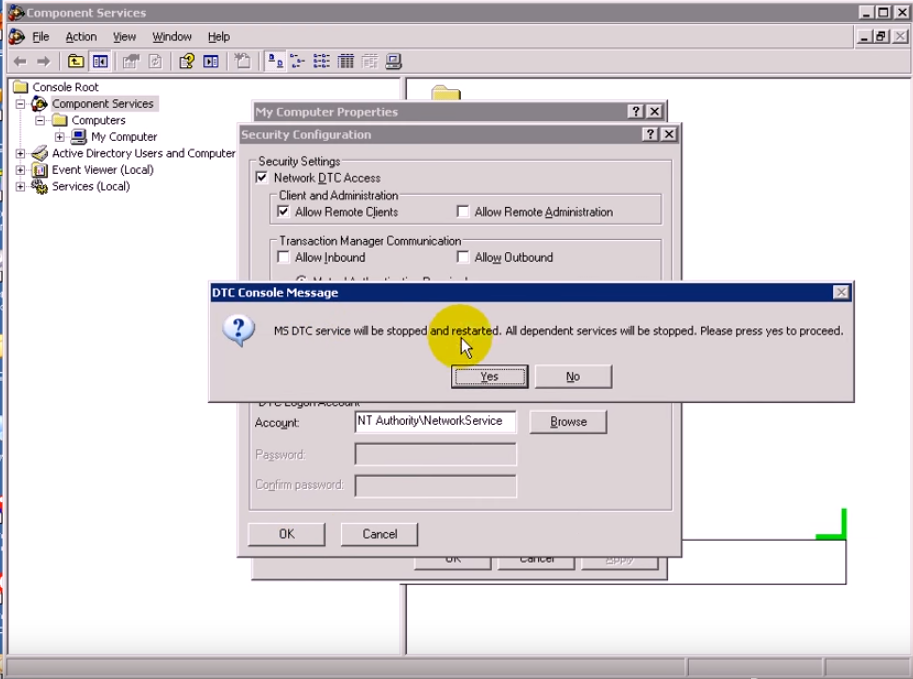
Task: Switch to Large Icons view
Action: pyautogui.click(x=274, y=61)
